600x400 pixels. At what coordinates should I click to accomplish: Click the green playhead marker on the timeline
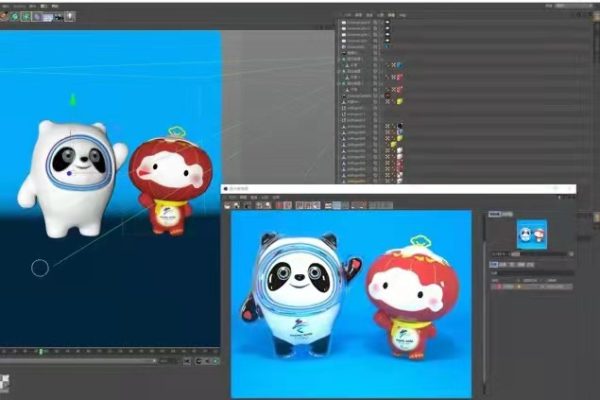pyautogui.click(x=41, y=351)
